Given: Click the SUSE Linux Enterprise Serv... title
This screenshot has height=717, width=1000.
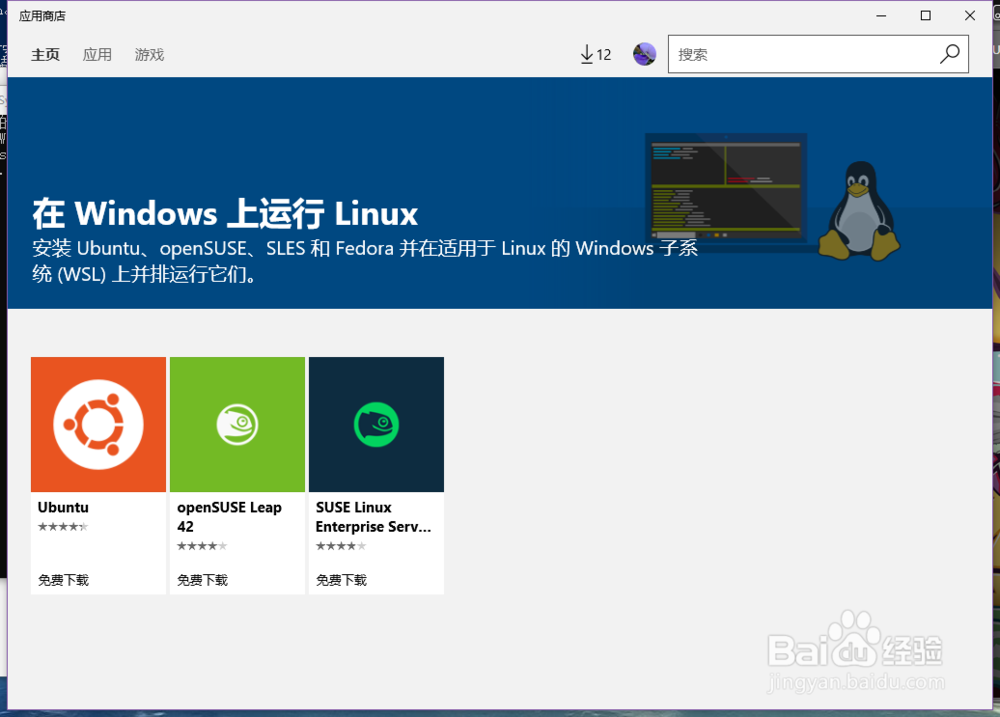Looking at the screenshot, I should [373, 517].
